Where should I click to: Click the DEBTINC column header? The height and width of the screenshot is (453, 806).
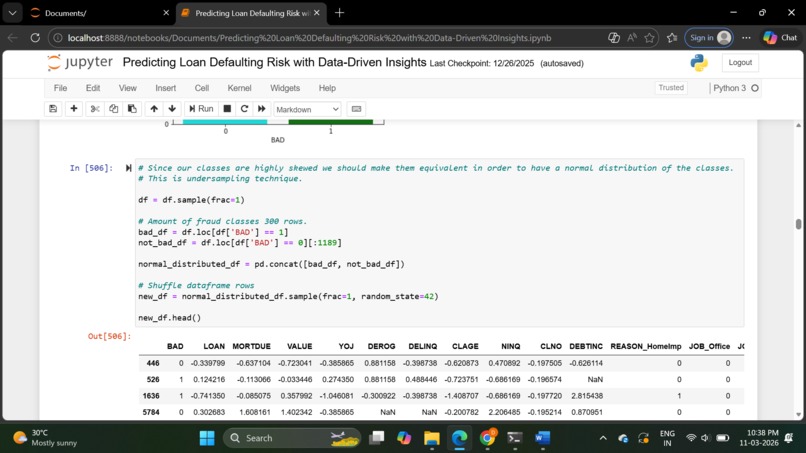pos(585,347)
